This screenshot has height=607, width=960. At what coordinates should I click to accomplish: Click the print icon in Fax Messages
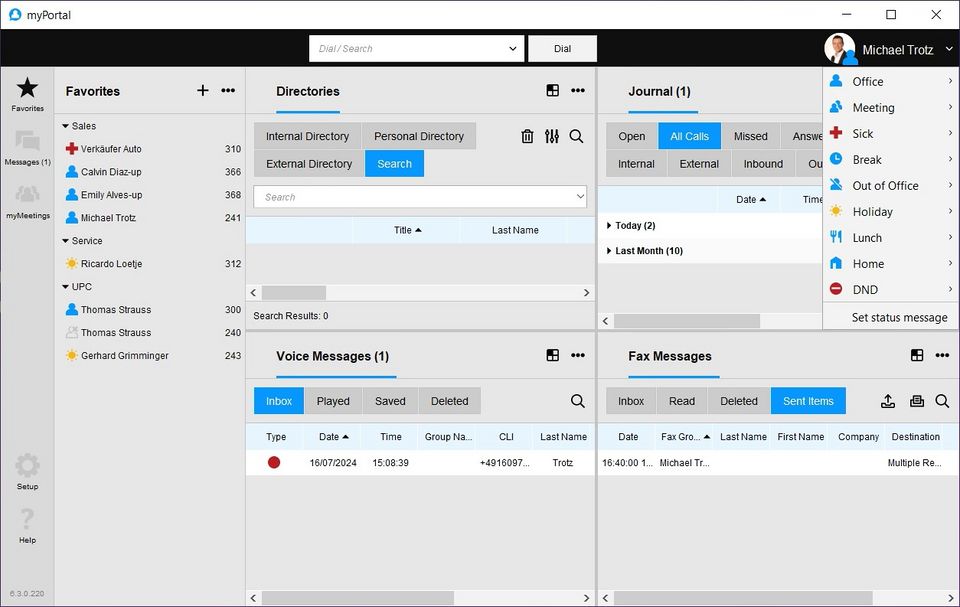click(x=916, y=400)
